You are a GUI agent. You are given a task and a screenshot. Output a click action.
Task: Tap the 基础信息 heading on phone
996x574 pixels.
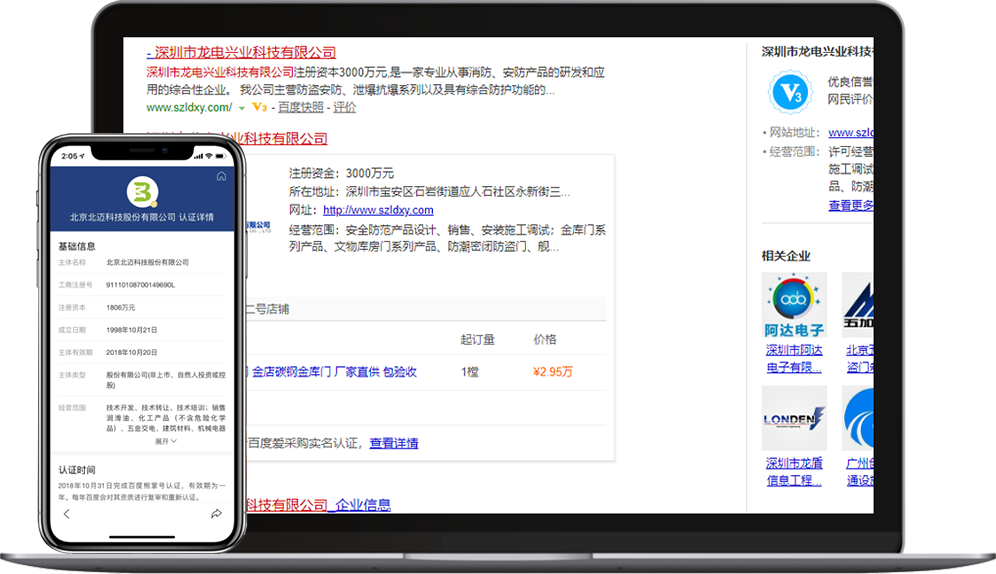(77, 246)
